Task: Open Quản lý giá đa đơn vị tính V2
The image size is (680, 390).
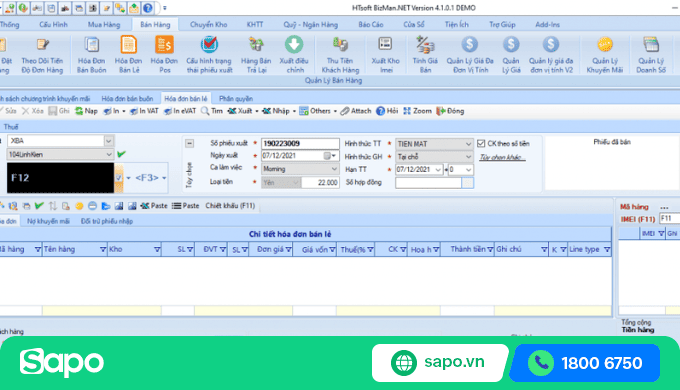Action: [x=551, y=55]
